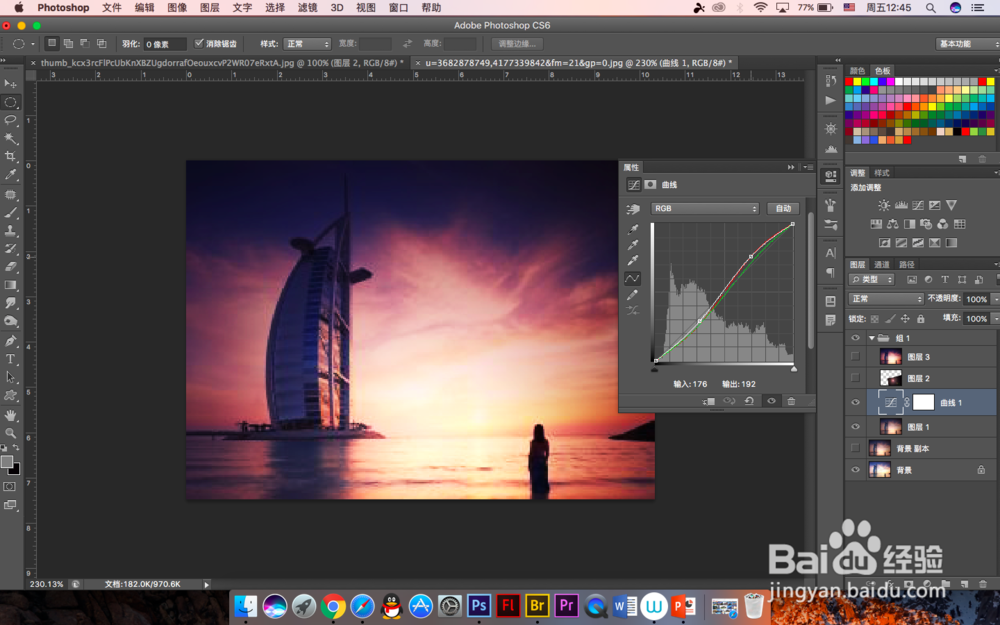Hide layer 图层 1 eye icon
The width and height of the screenshot is (1000, 625).
pos(855,427)
